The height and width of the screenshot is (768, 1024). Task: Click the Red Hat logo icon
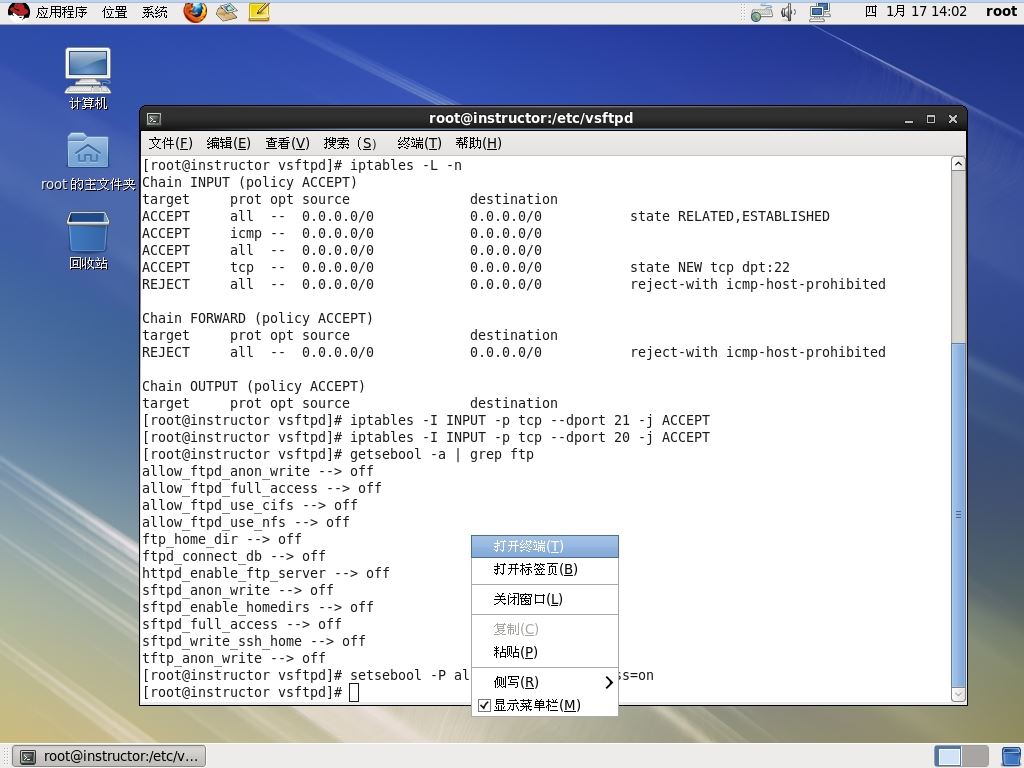[x=18, y=12]
